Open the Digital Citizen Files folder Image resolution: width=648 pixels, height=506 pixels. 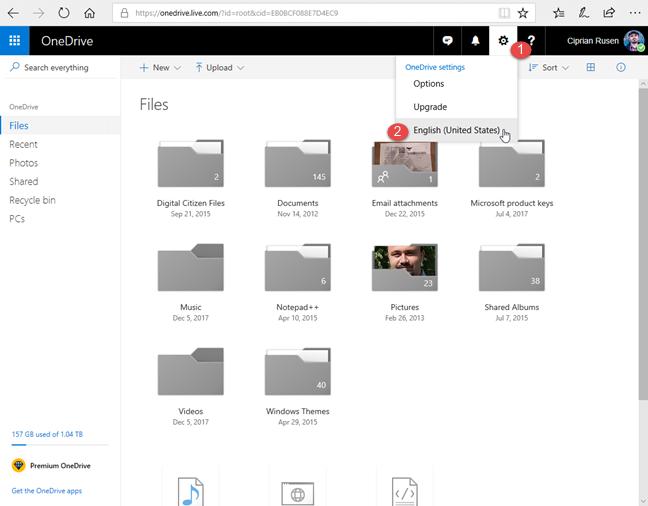pyautogui.click(x=191, y=163)
